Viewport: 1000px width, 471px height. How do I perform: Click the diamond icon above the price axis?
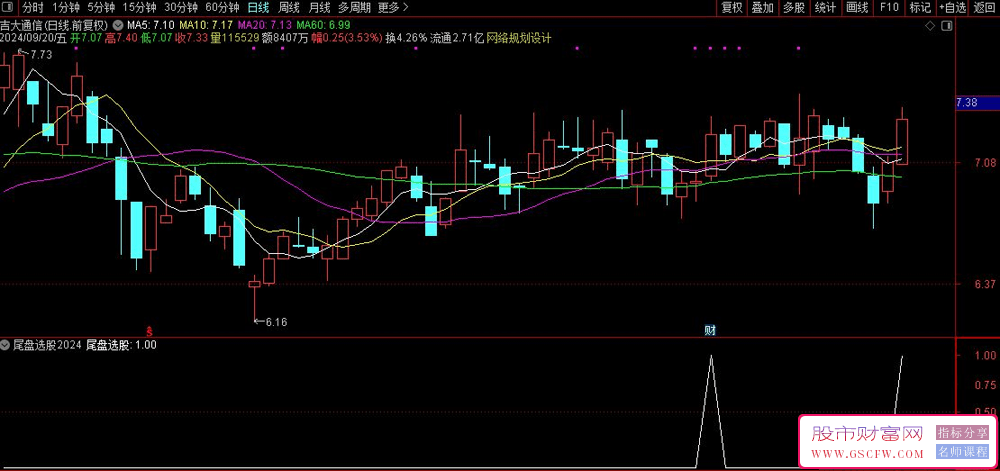(931, 24)
